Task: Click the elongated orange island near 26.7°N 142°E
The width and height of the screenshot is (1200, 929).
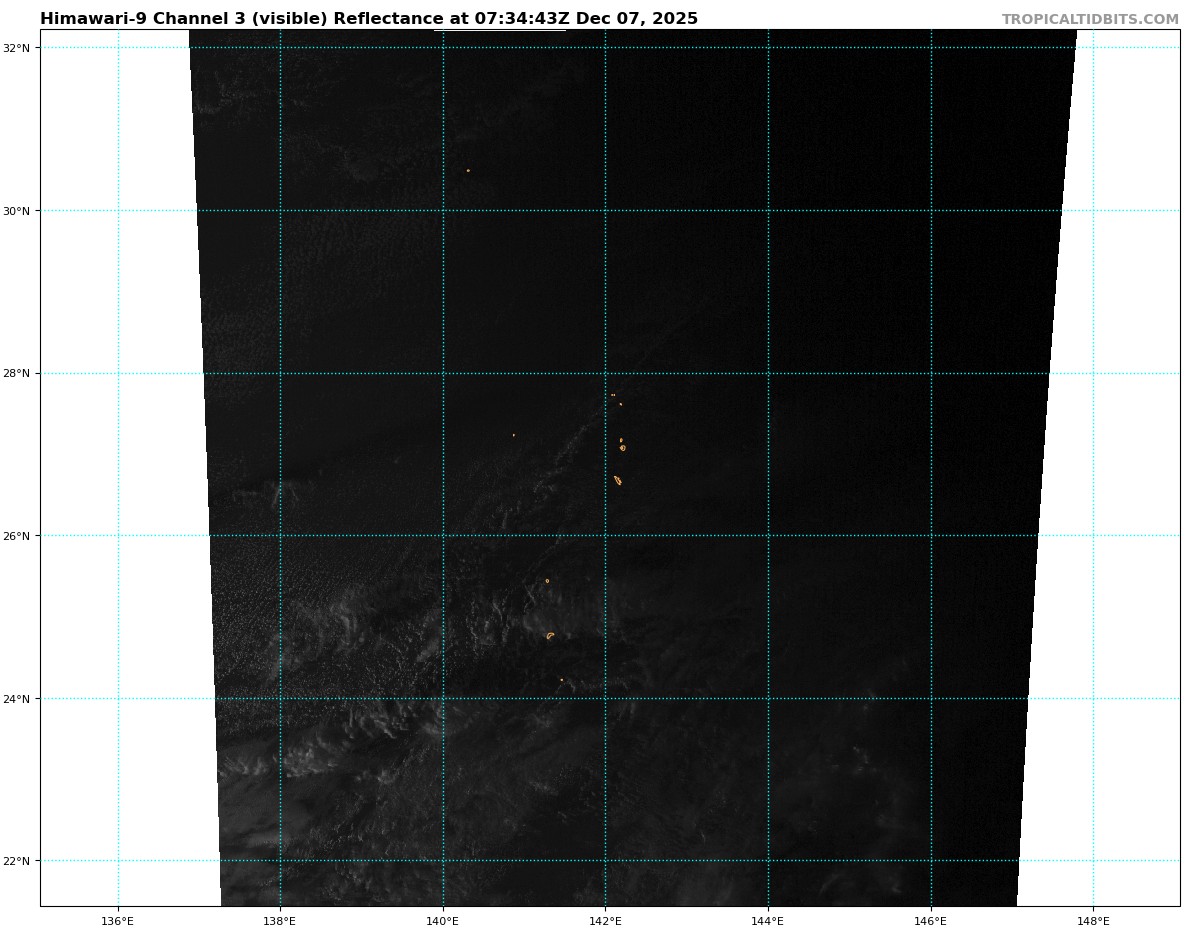Action: pos(618,480)
